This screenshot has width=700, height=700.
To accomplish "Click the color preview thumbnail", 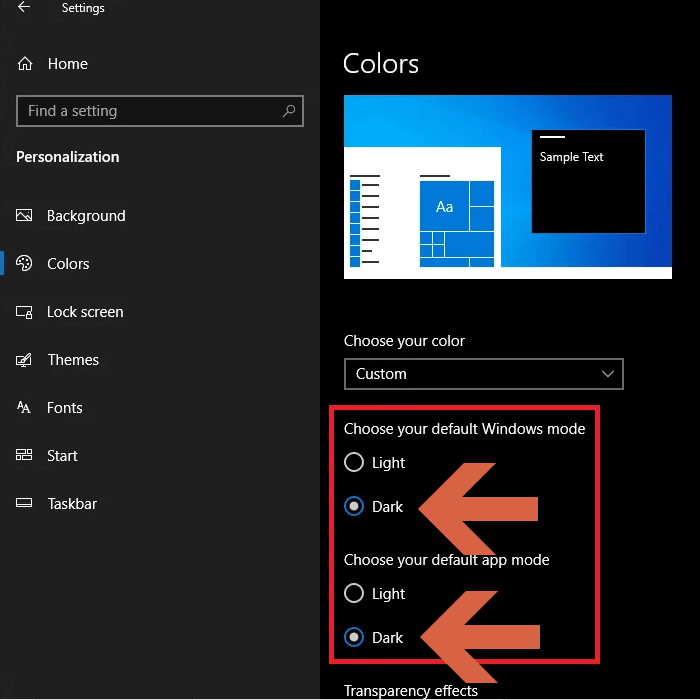I will coord(508,187).
